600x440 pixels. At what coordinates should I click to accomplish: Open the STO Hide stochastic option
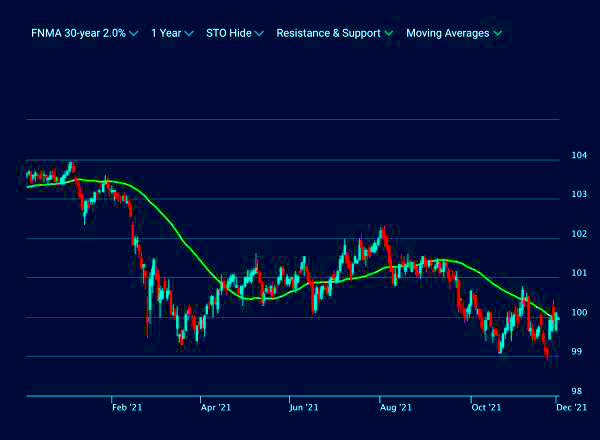click(x=228, y=33)
